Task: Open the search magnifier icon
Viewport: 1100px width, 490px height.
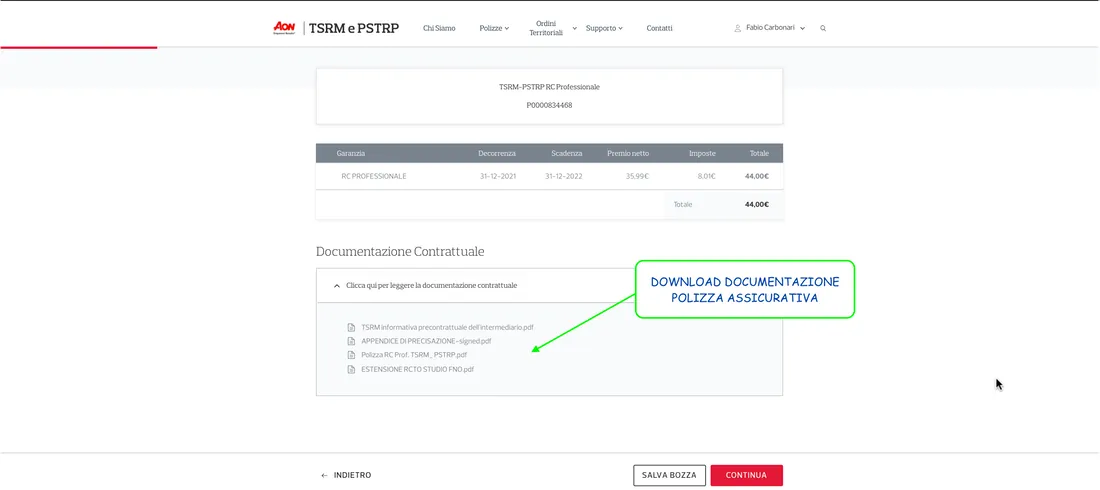Action: point(823,28)
